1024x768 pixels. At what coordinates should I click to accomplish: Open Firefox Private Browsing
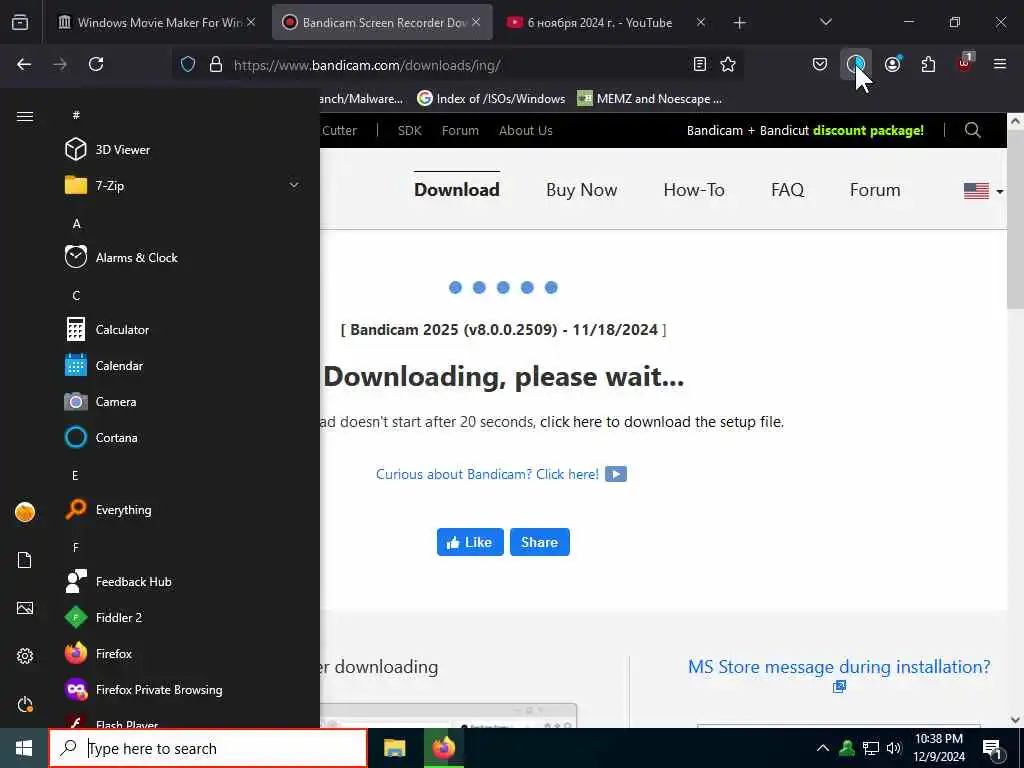click(144, 690)
